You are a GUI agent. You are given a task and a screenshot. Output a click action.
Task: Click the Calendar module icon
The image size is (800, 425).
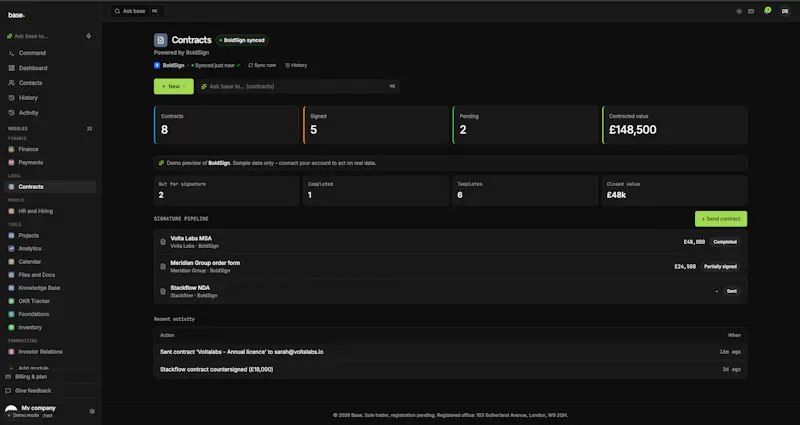tap(11, 262)
